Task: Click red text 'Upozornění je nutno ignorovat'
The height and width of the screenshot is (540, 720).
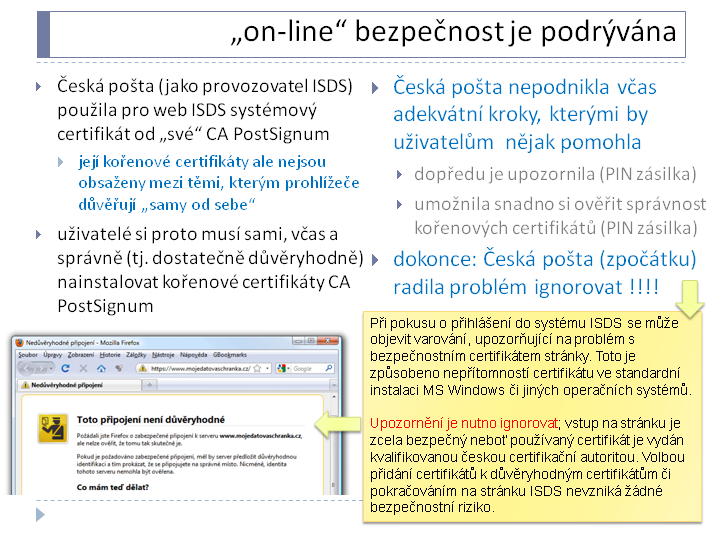Action: pyautogui.click(x=464, y=423)
